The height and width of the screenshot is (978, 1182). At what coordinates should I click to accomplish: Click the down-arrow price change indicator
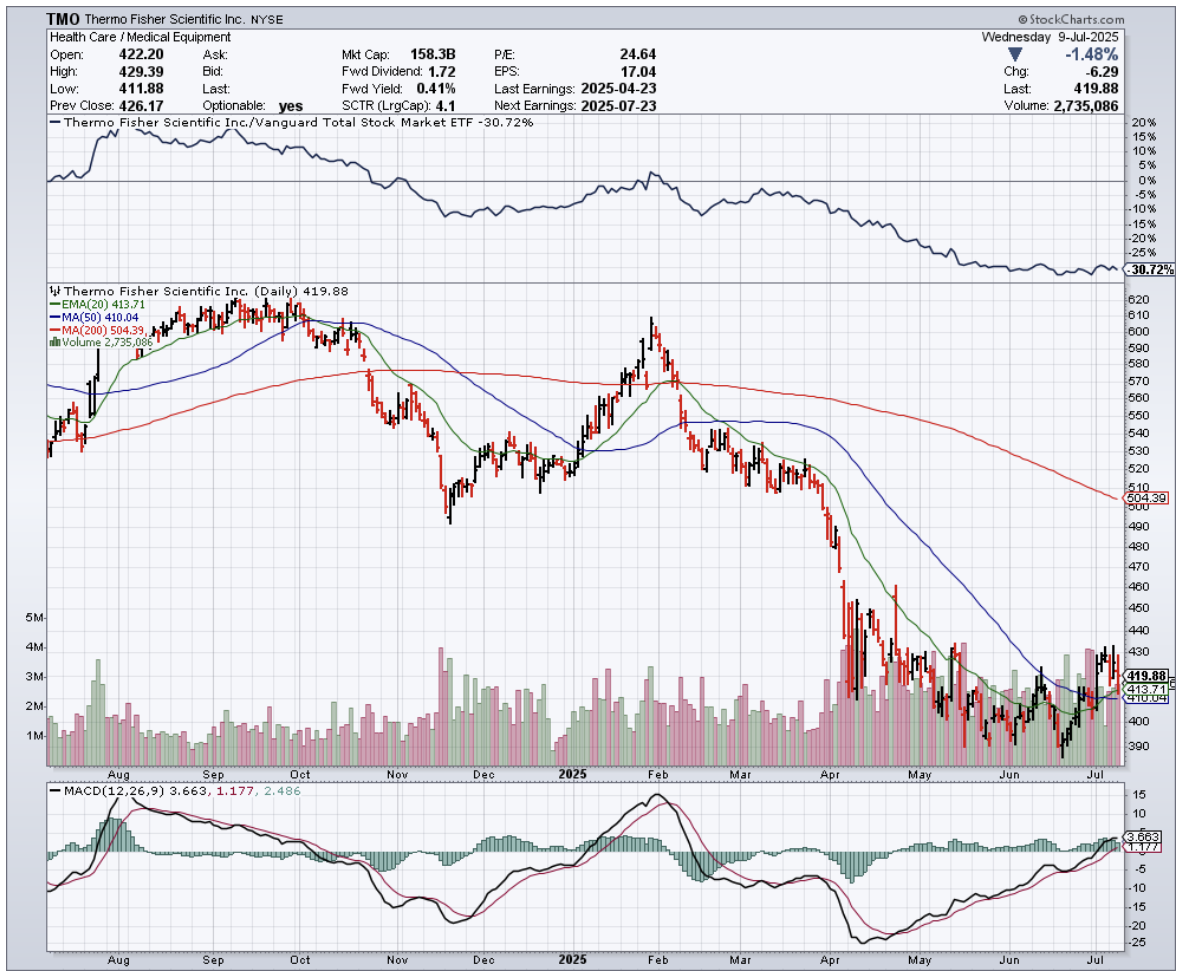click(x=1015, y=54)
